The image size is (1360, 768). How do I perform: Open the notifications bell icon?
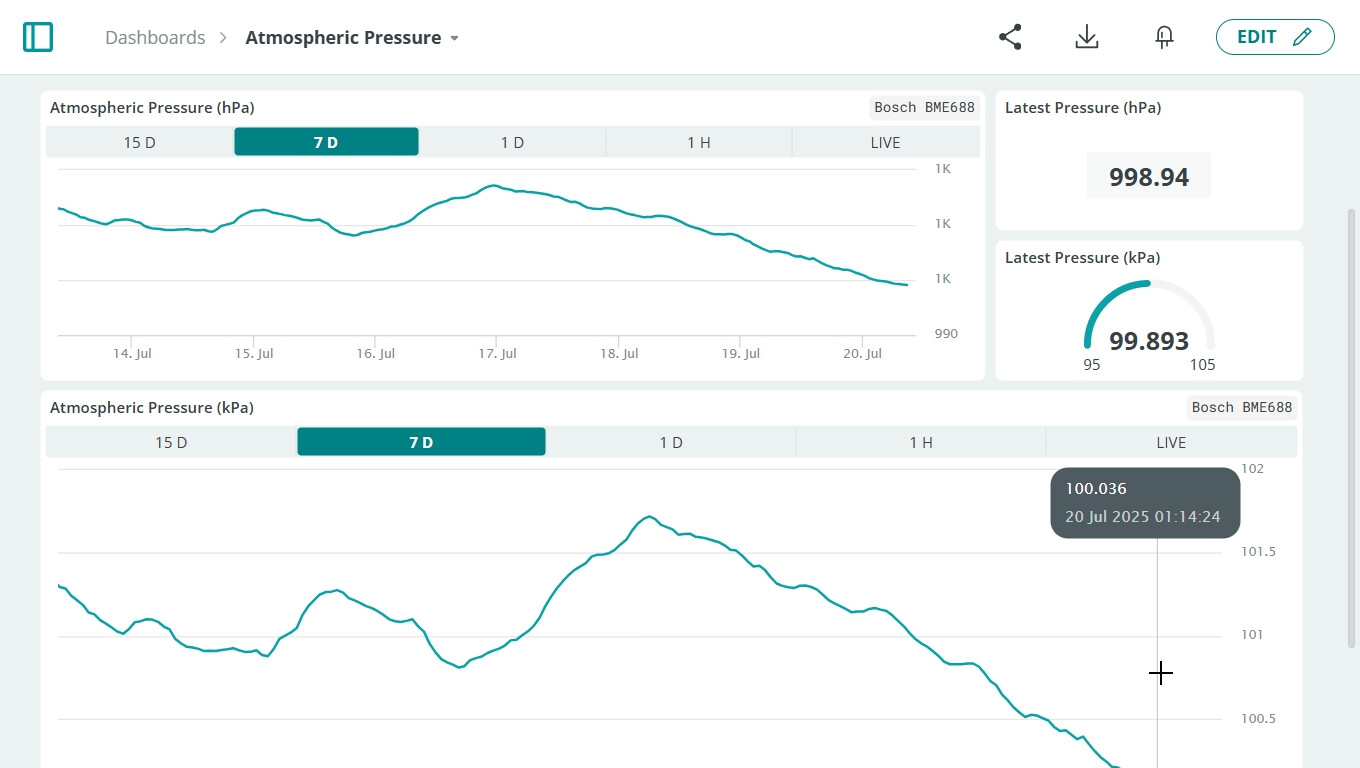tap(1163, 36)
